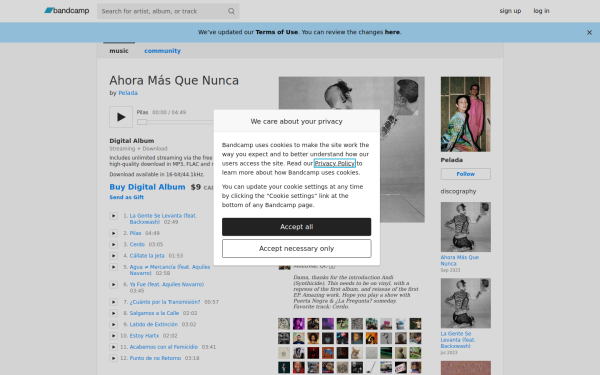This screenshot has height=375, width=600.
Task: Open Ahora Más Que Nunca discography thumbnail
Action: pyautogui.click(x=465, y=227)
